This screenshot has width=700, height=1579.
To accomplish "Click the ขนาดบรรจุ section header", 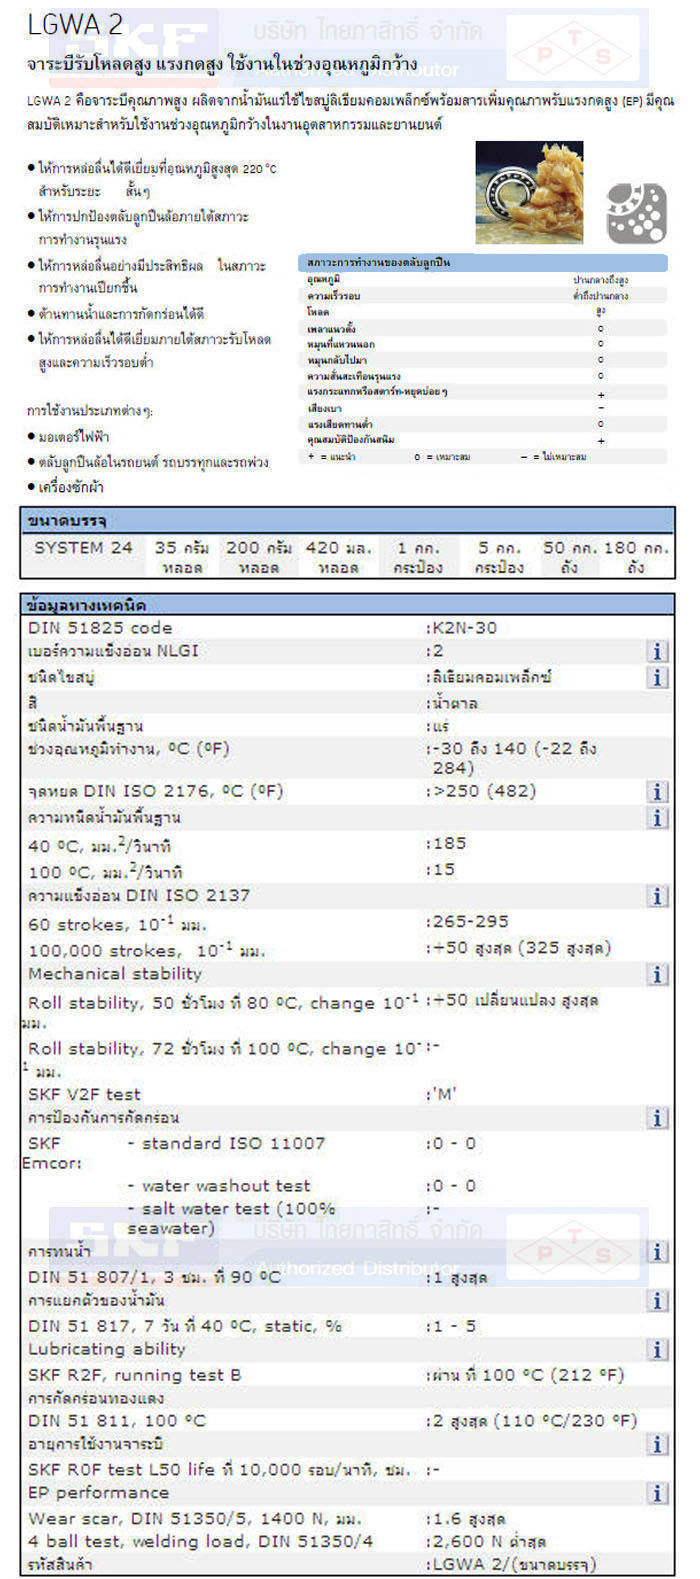I will click(347, 521).
